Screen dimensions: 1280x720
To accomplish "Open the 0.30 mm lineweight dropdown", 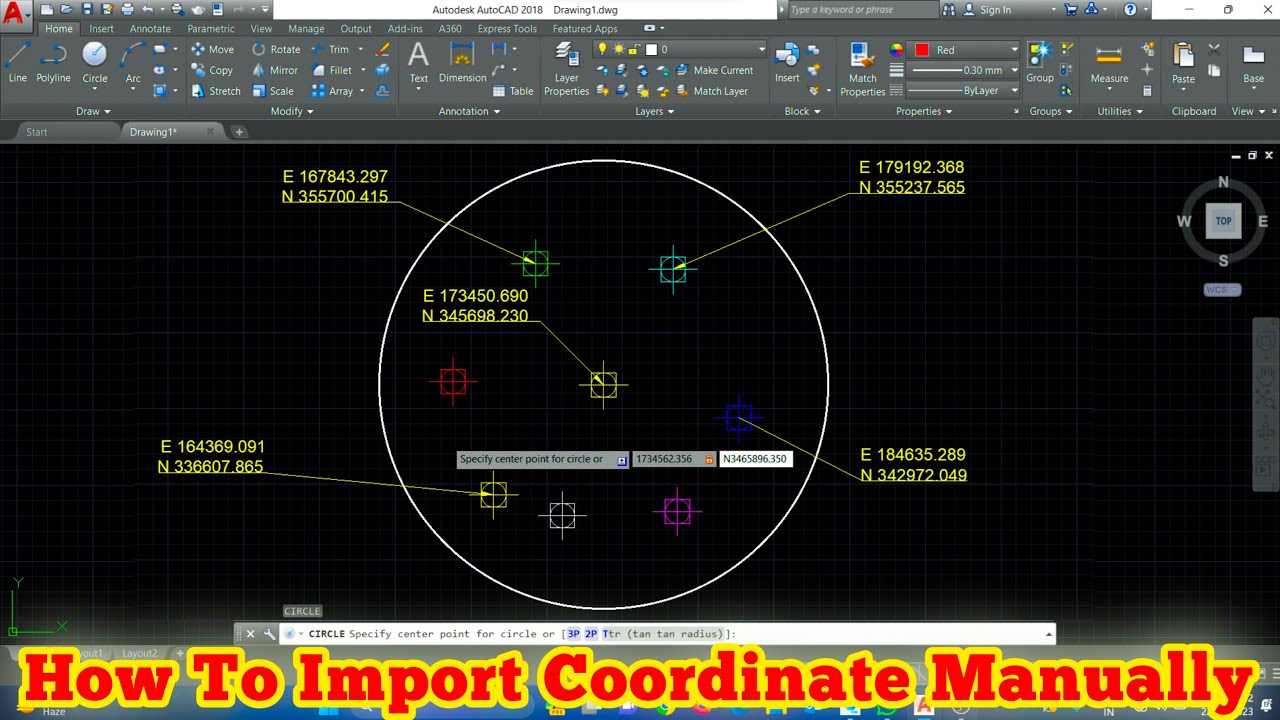I will (1014, 70).
